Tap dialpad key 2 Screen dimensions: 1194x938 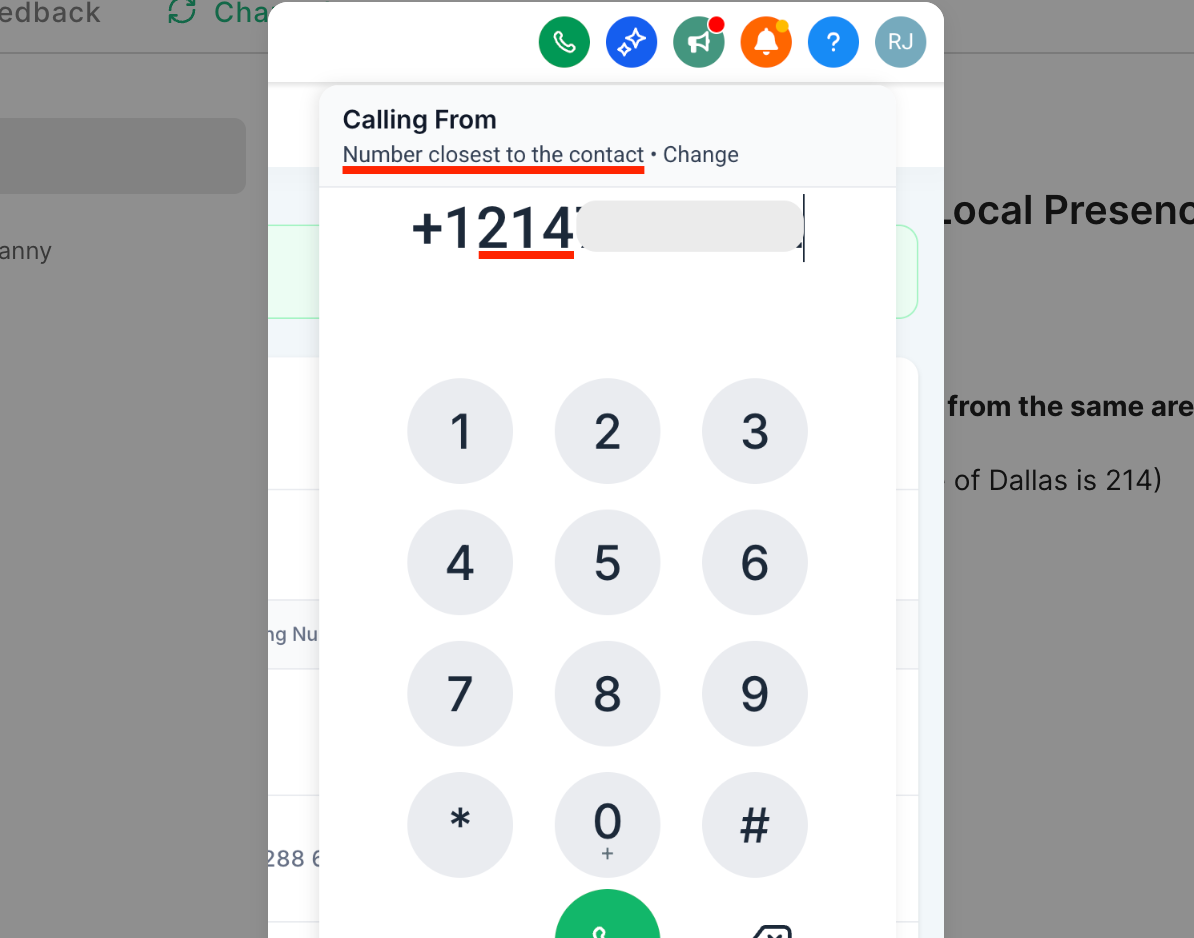tap(608, 431)
